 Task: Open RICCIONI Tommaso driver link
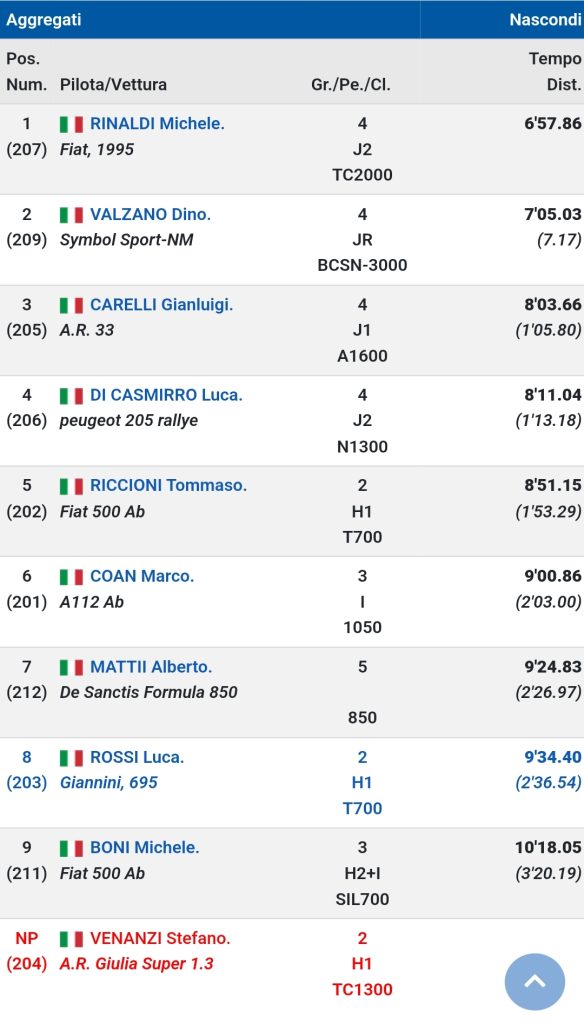[169, 485]
